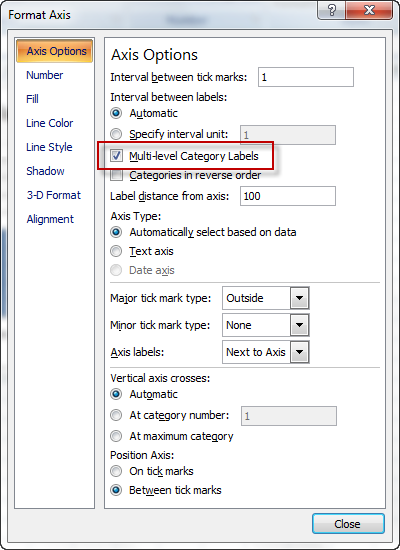Click the Close button
Image resolution: width=400 pixels, height=550 pixels.
348,524
